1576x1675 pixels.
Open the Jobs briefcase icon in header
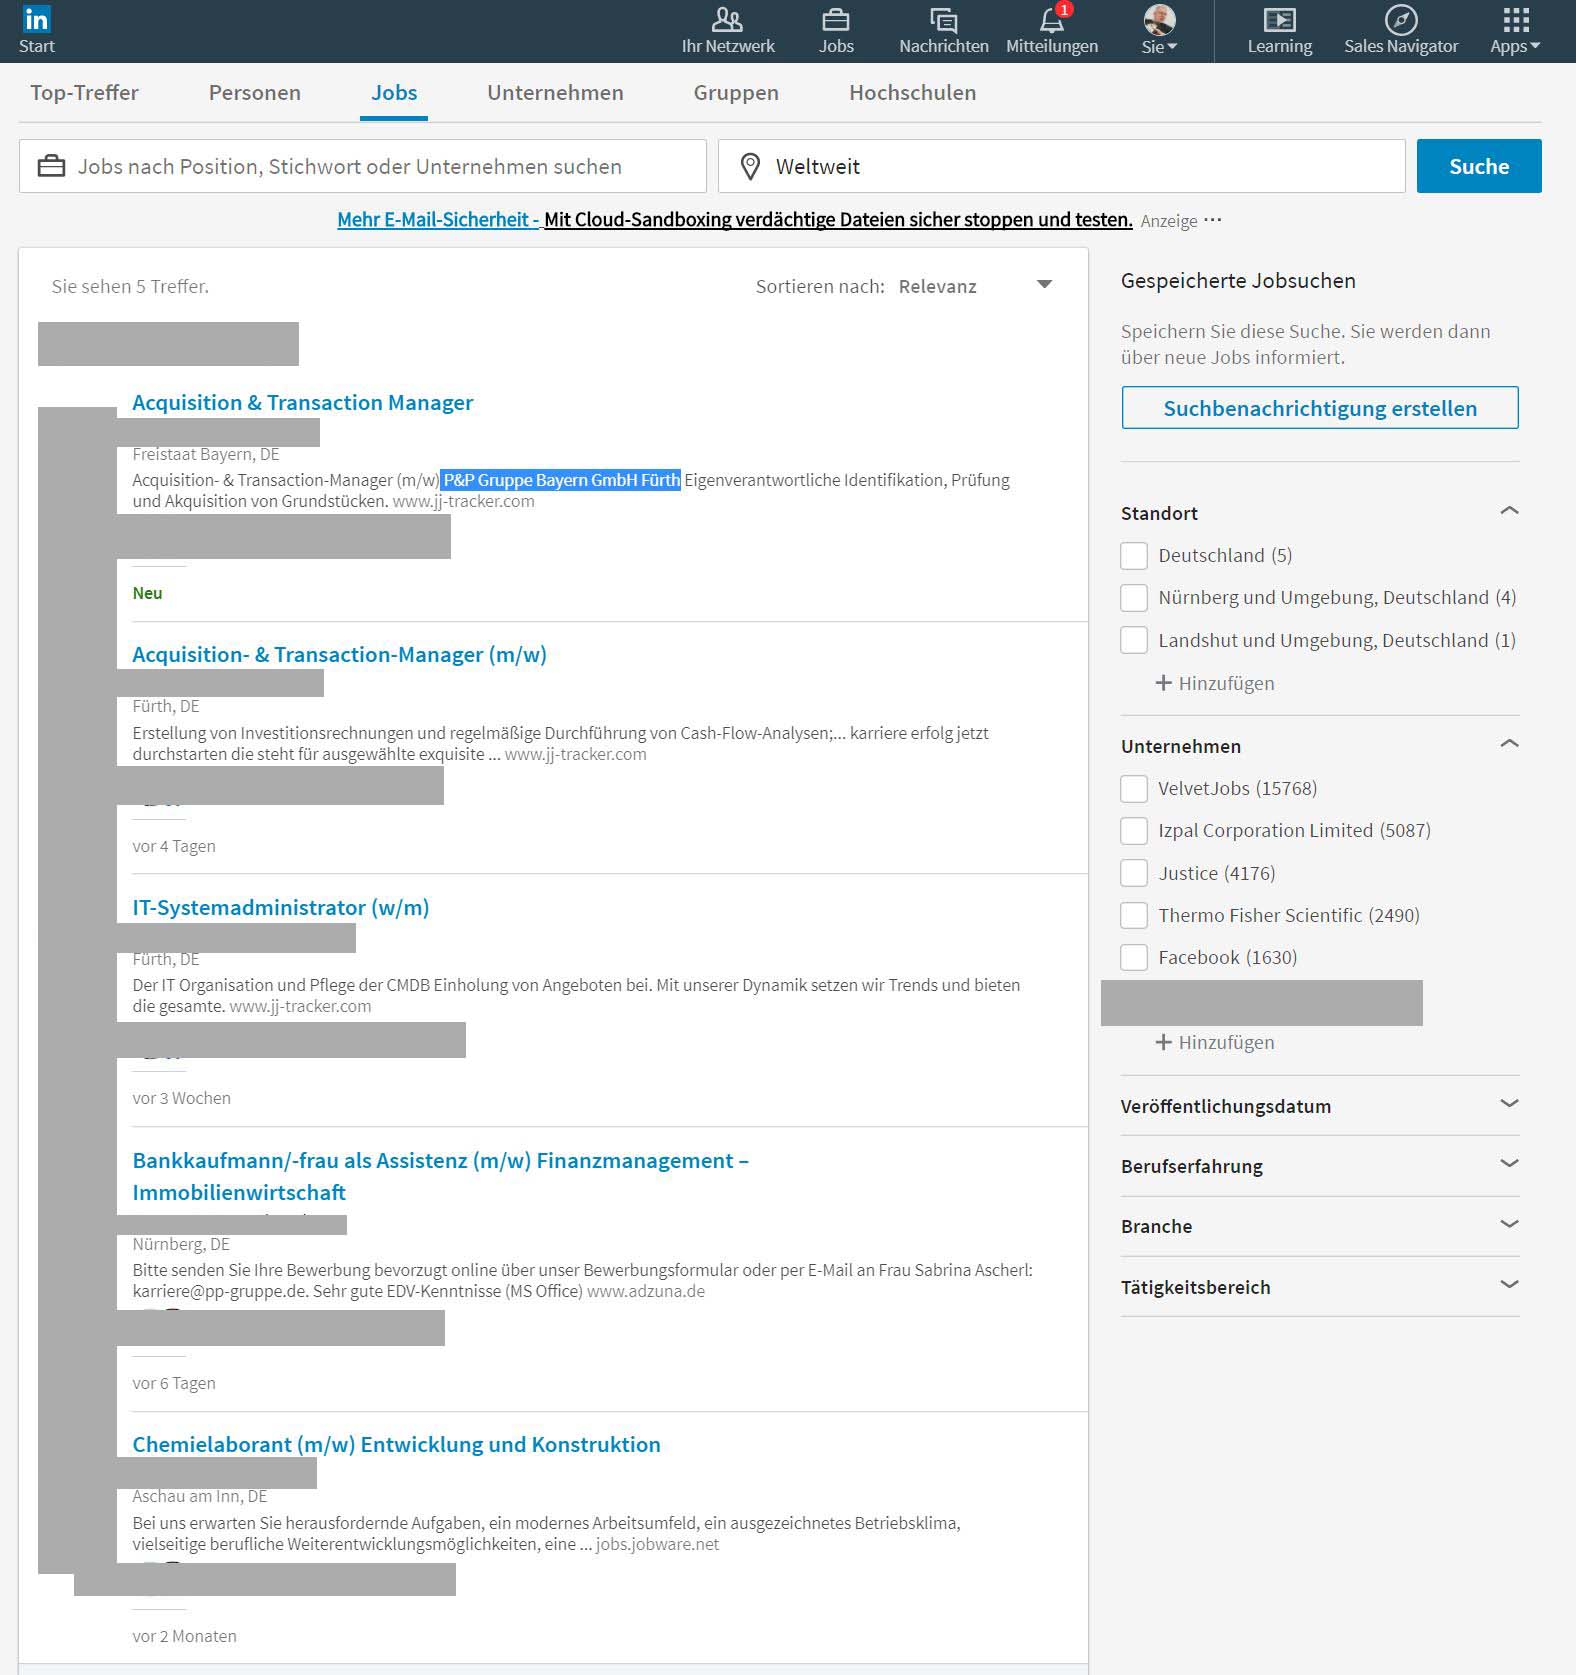pos(836,30)
